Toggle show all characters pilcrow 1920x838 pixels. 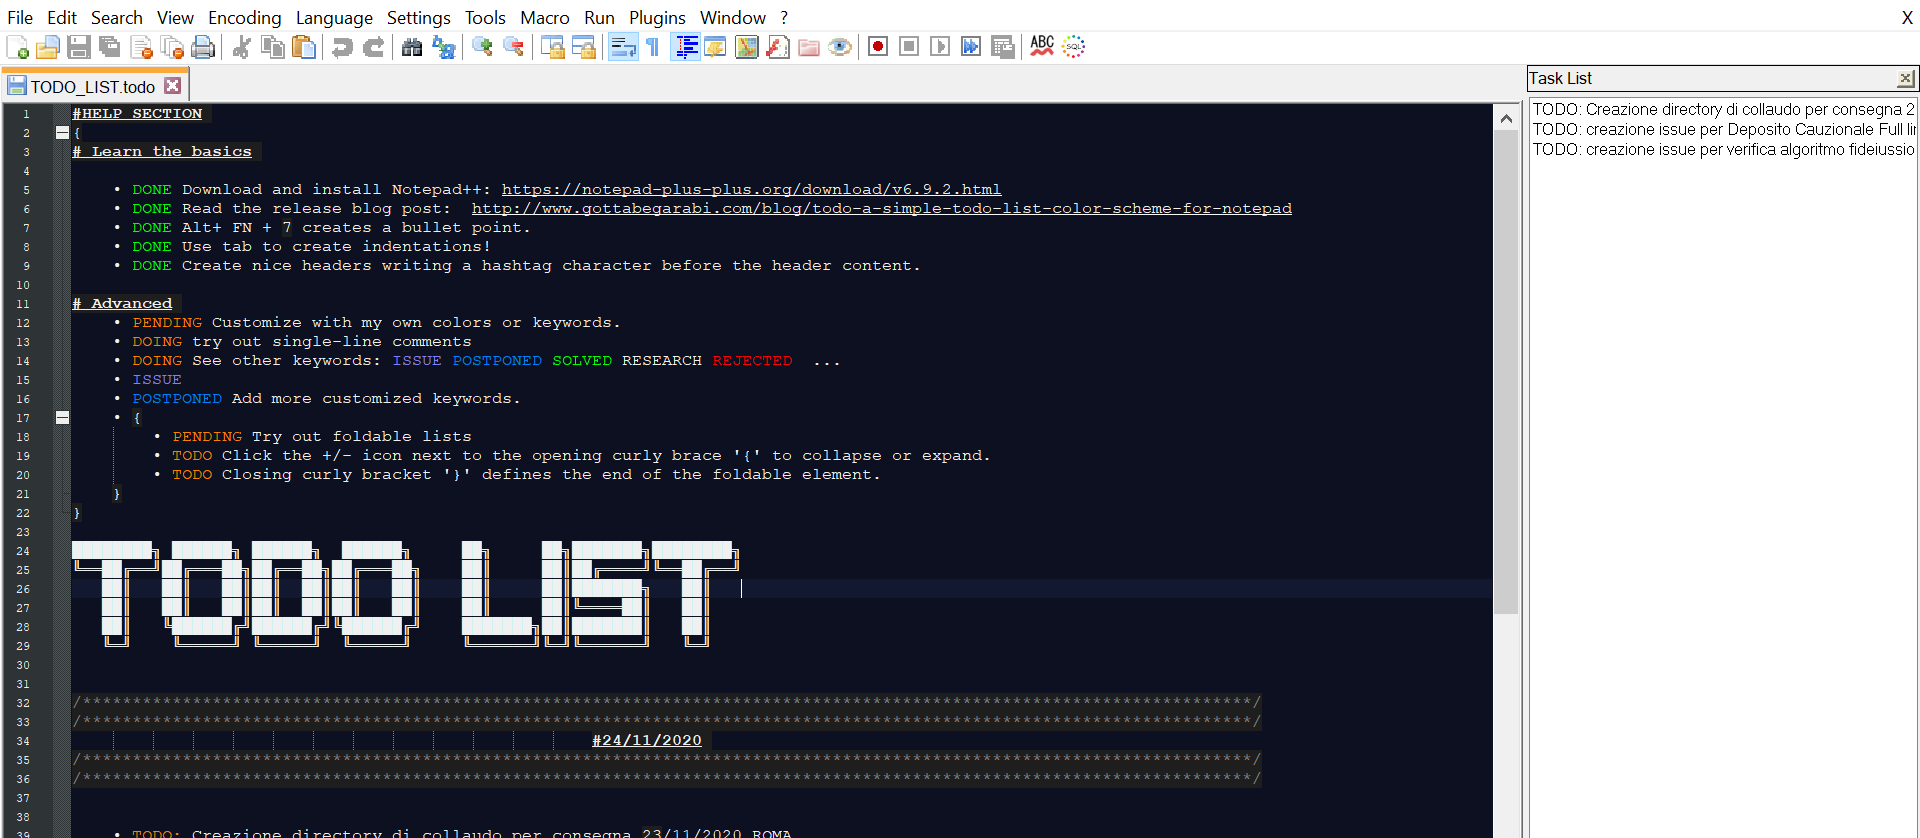tap(653, 47)
